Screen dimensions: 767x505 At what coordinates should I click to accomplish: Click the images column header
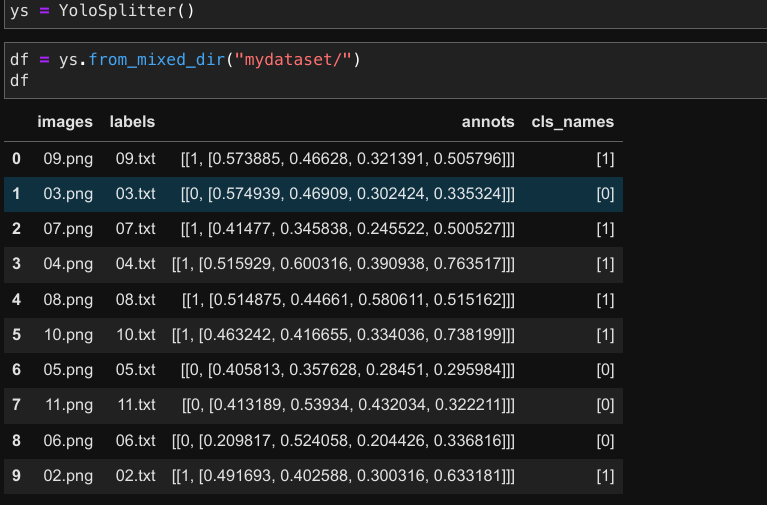(x=65, y=122)
